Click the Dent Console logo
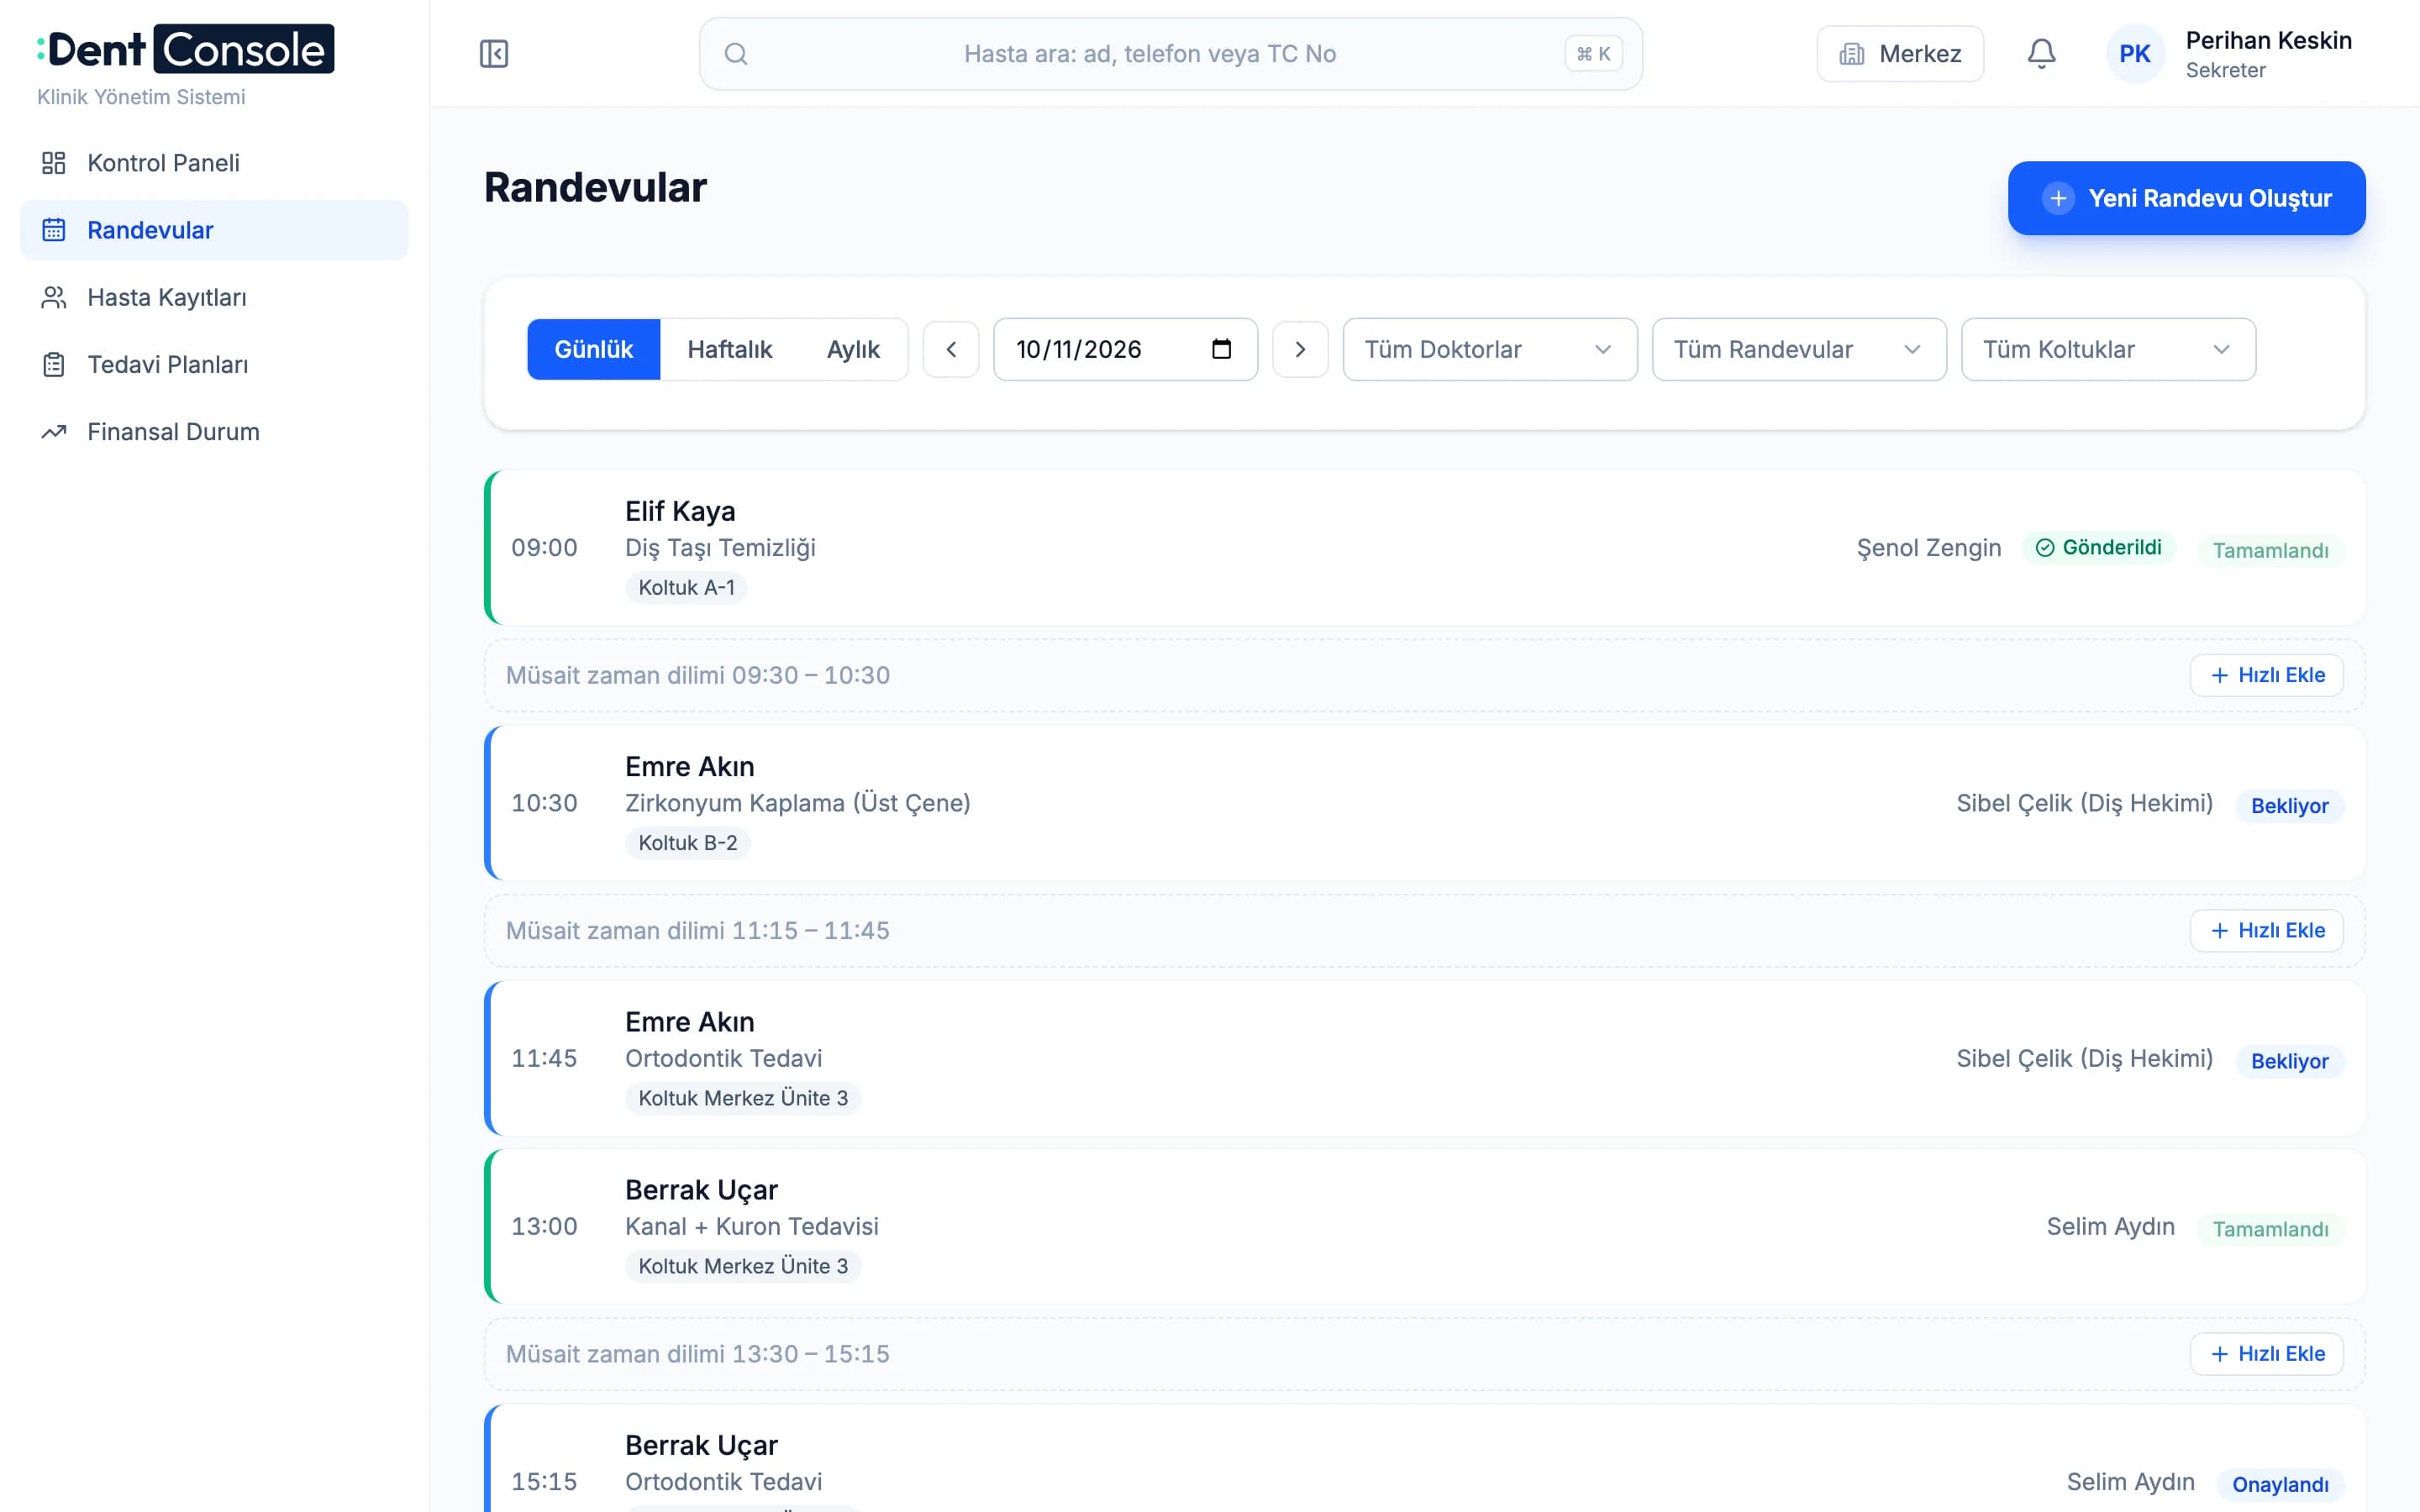The height and width of the screenshot is (1512, 2420). (186, 49)
